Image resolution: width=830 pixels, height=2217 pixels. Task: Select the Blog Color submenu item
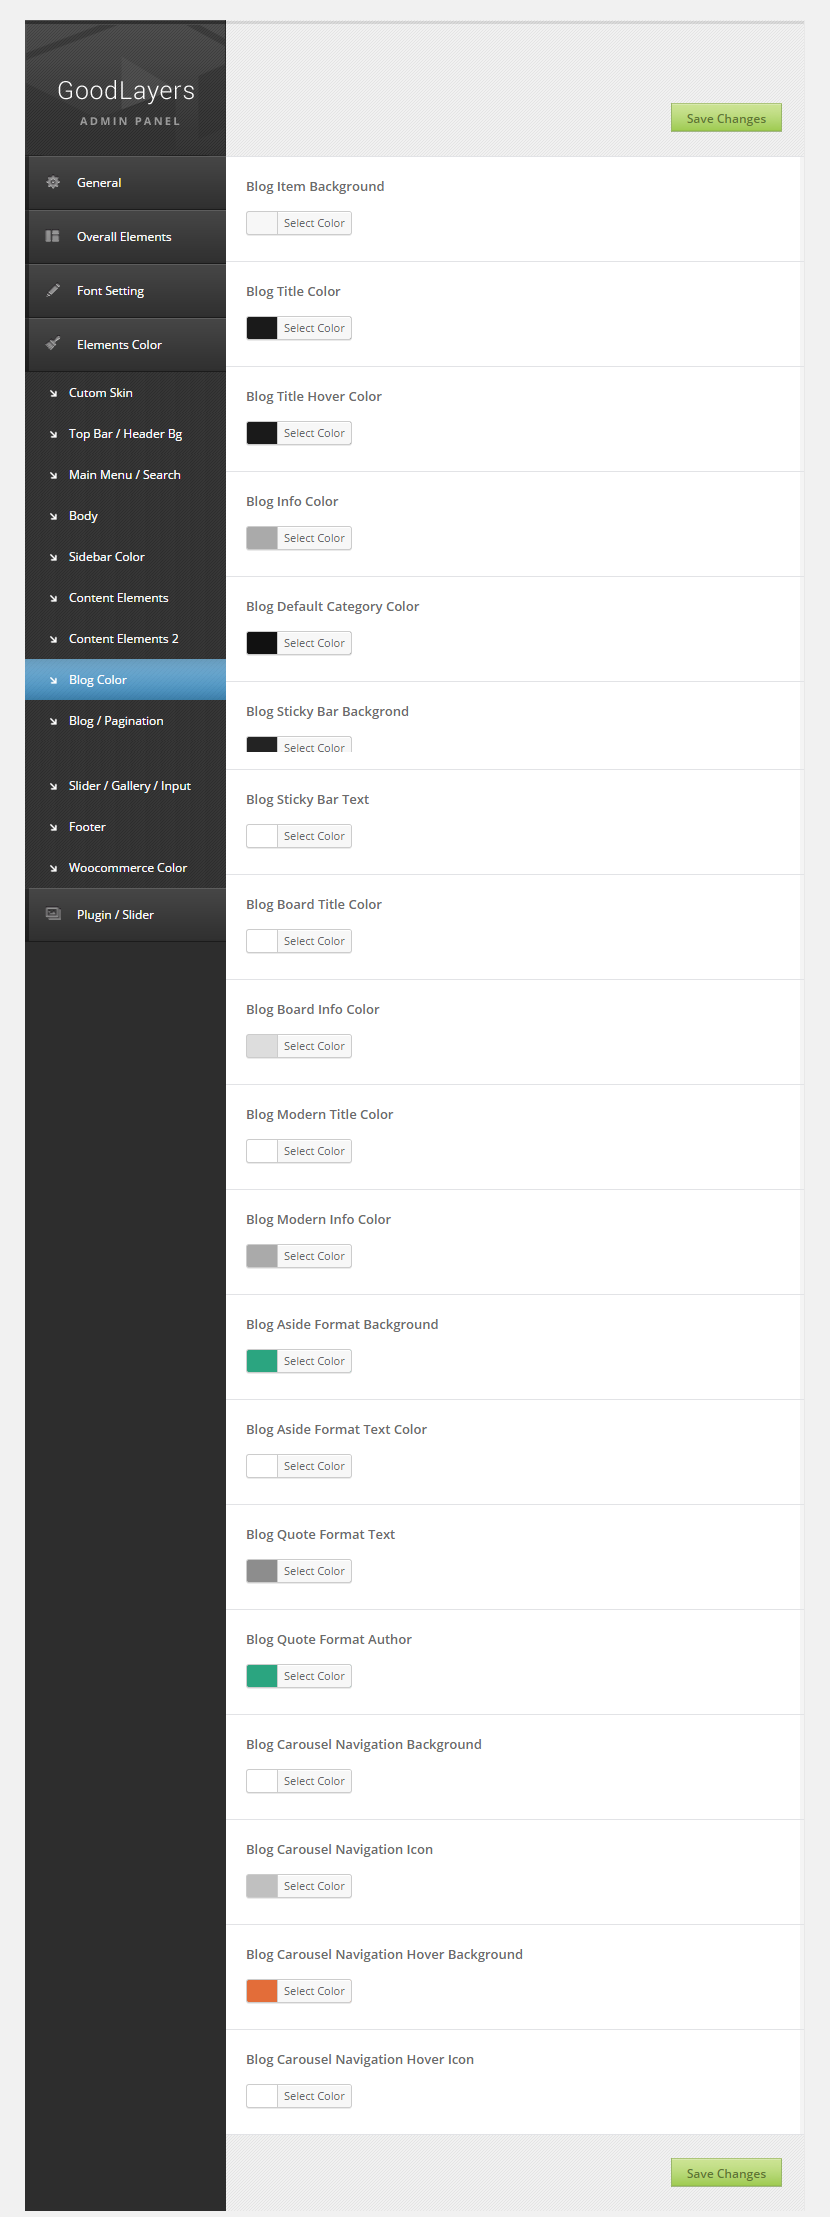pyautogui.click(x=98, y=680)
